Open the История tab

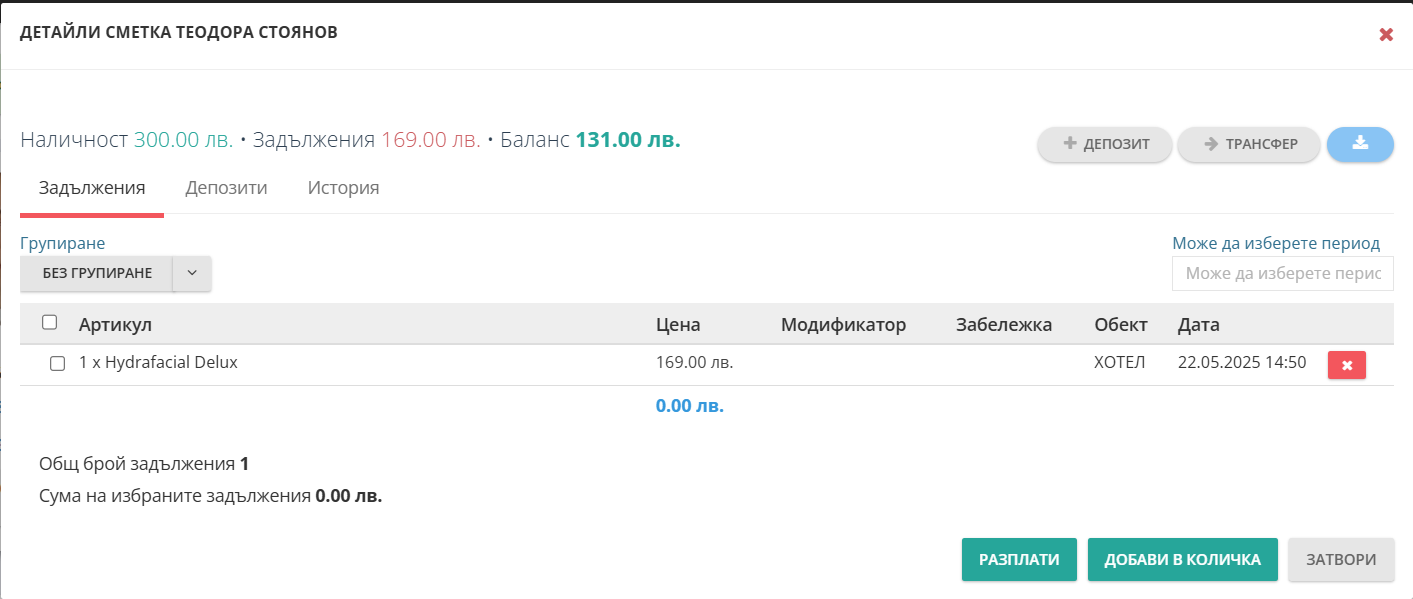click(343, 187)
